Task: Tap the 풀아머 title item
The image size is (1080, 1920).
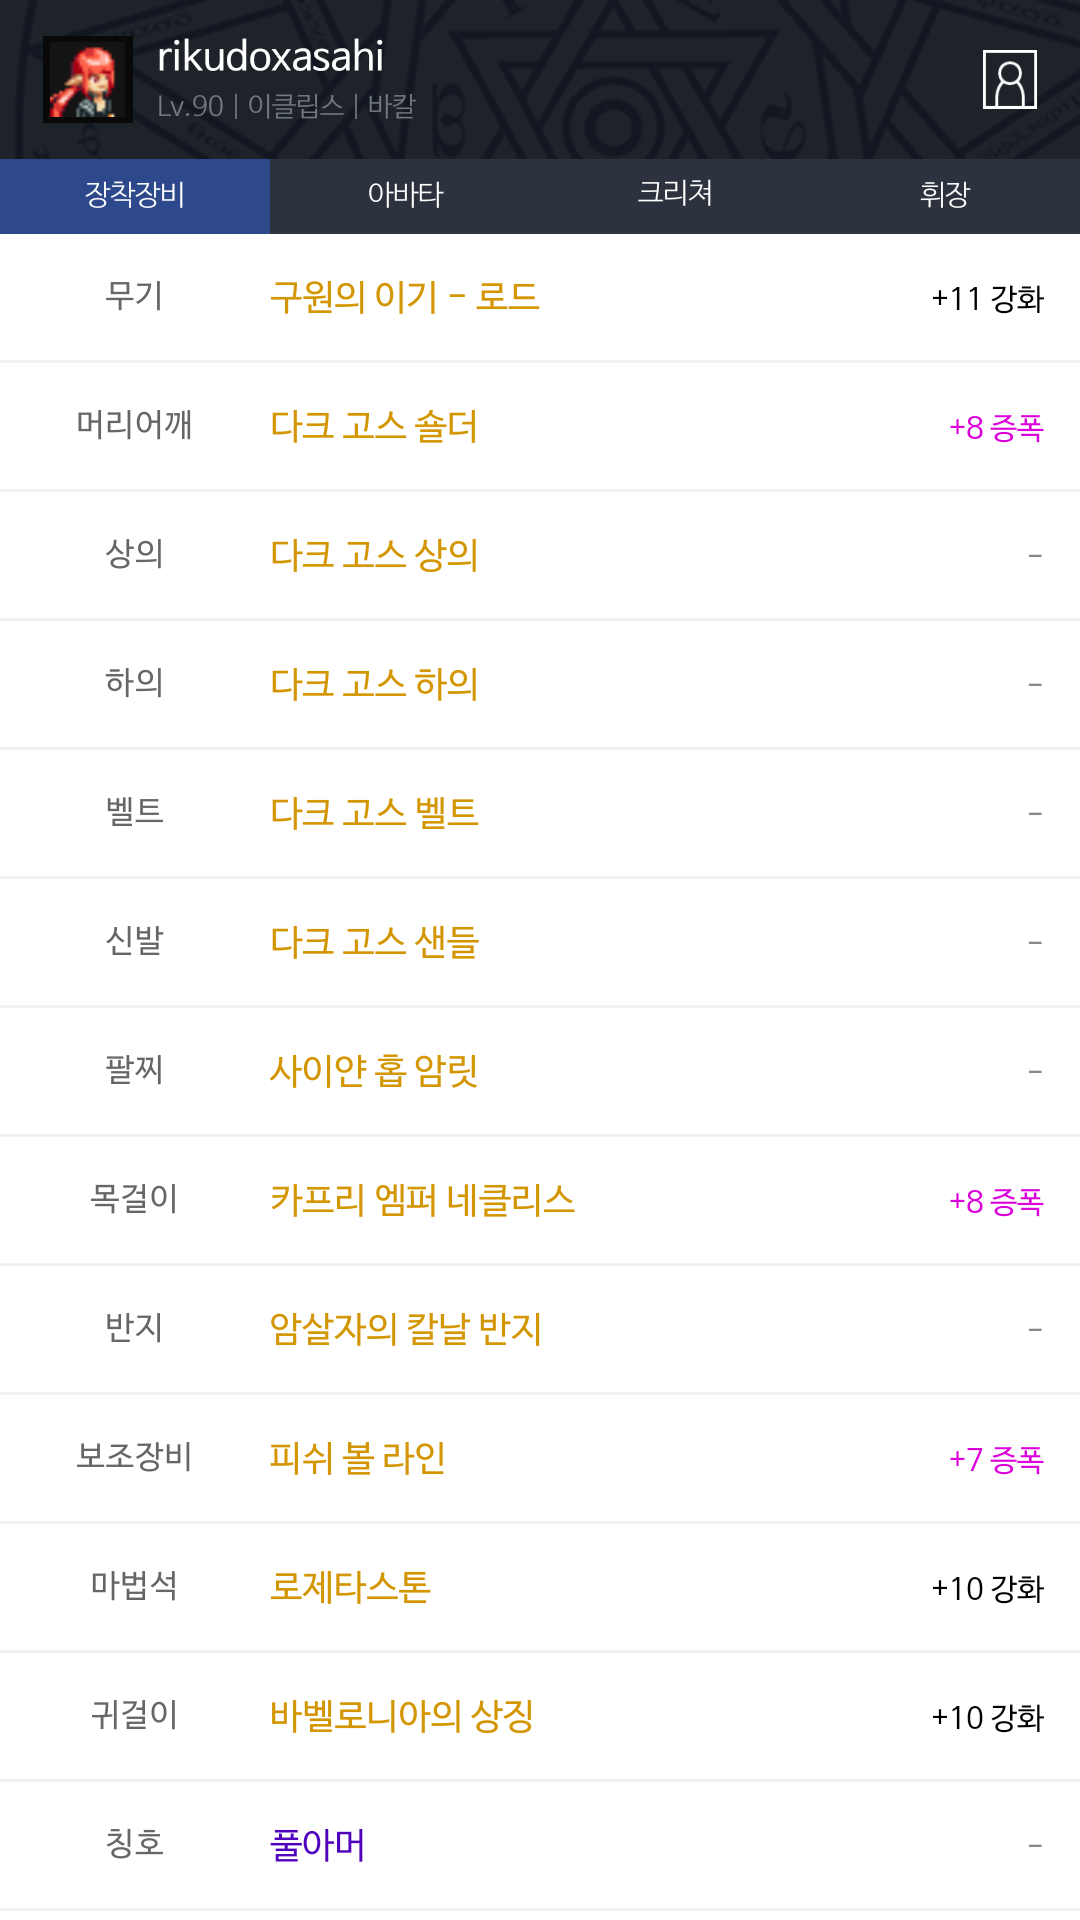Action: click(x=317, y=1845)
